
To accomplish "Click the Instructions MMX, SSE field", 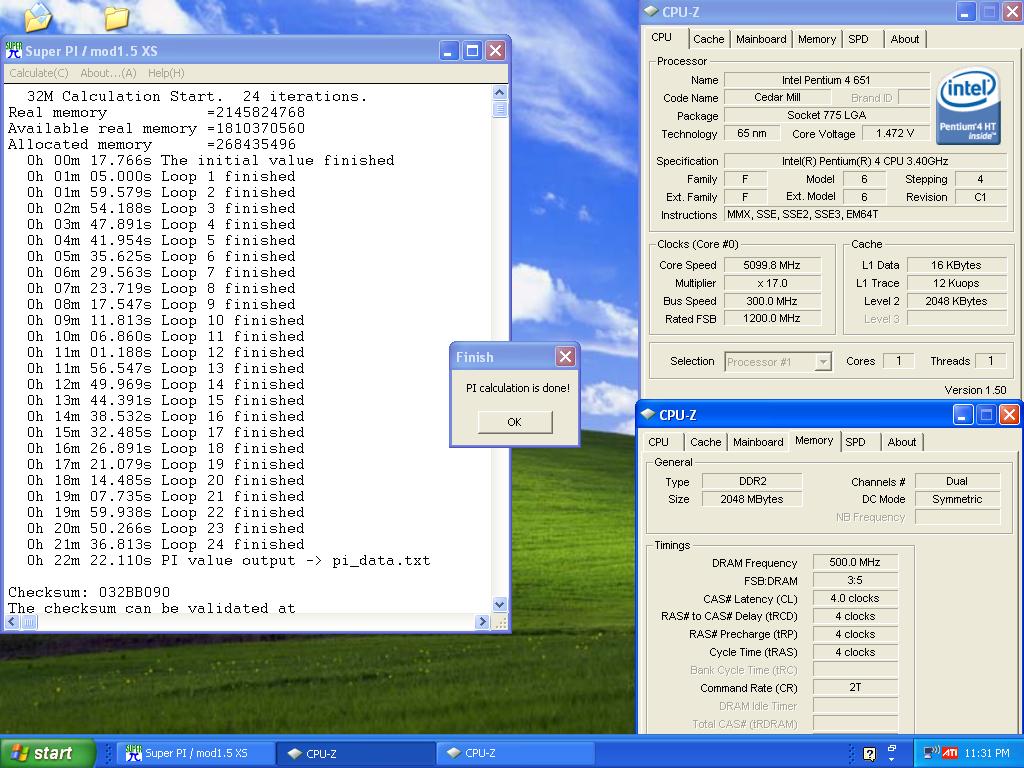I will tap(865, 214).
